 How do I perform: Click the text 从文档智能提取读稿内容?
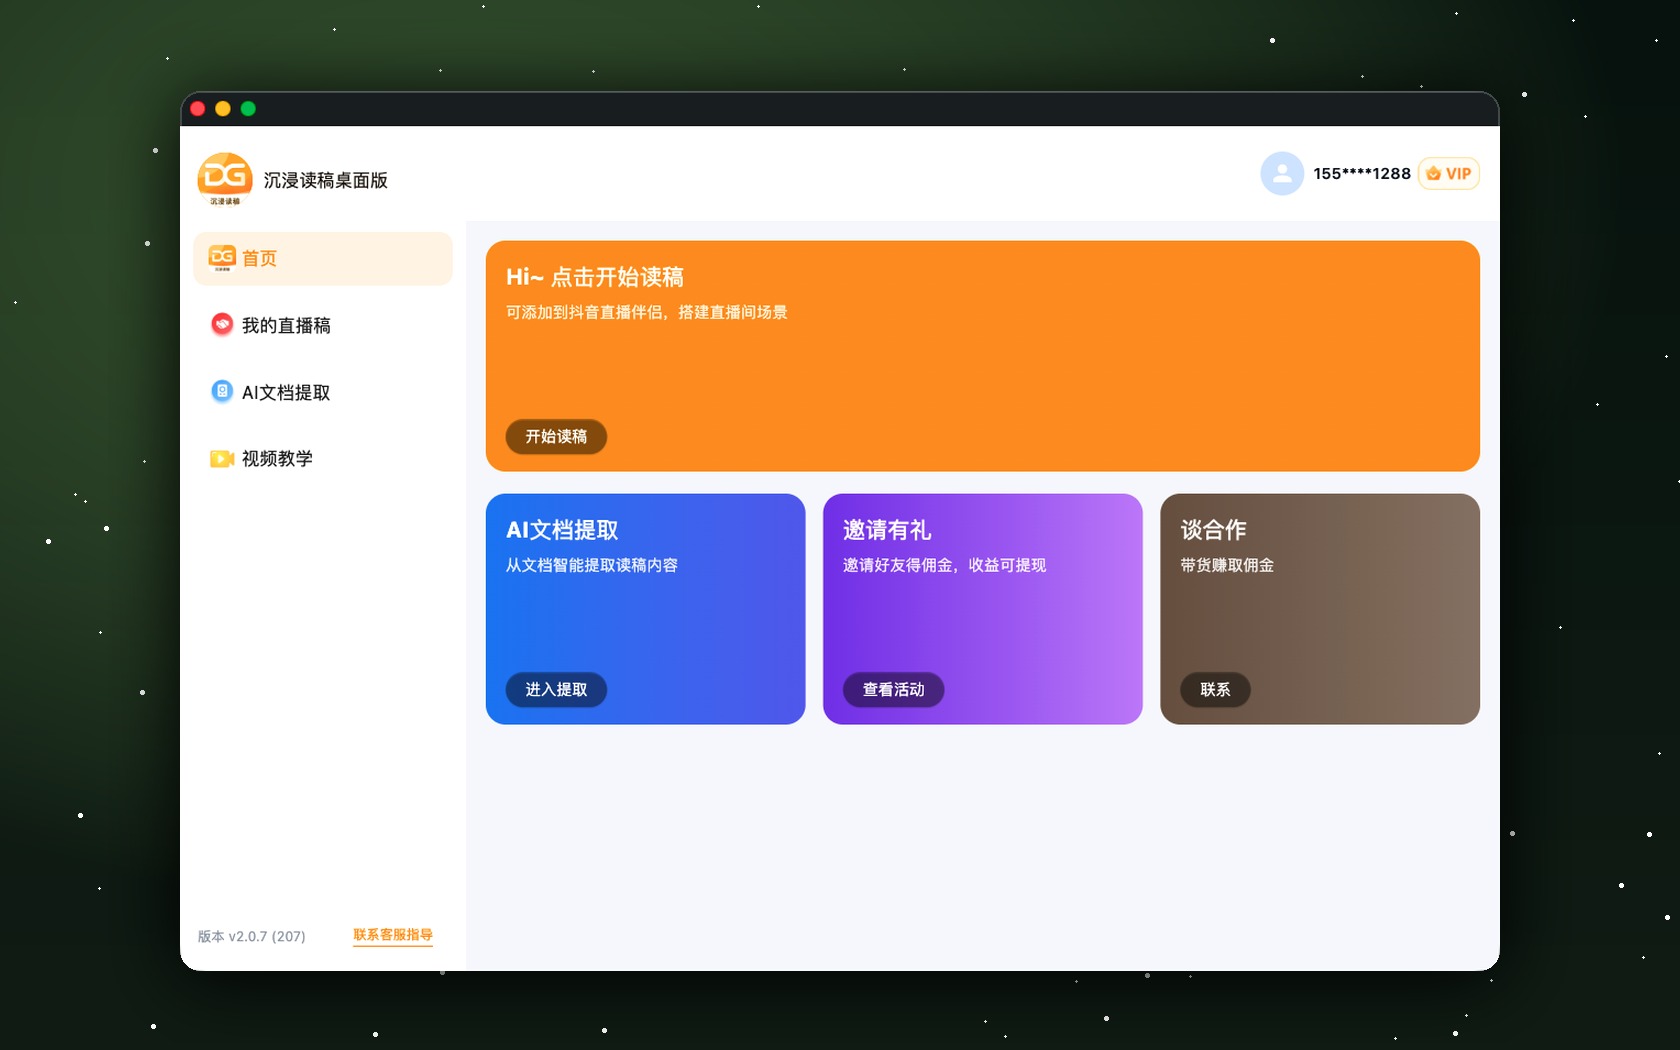pos(591,565)
